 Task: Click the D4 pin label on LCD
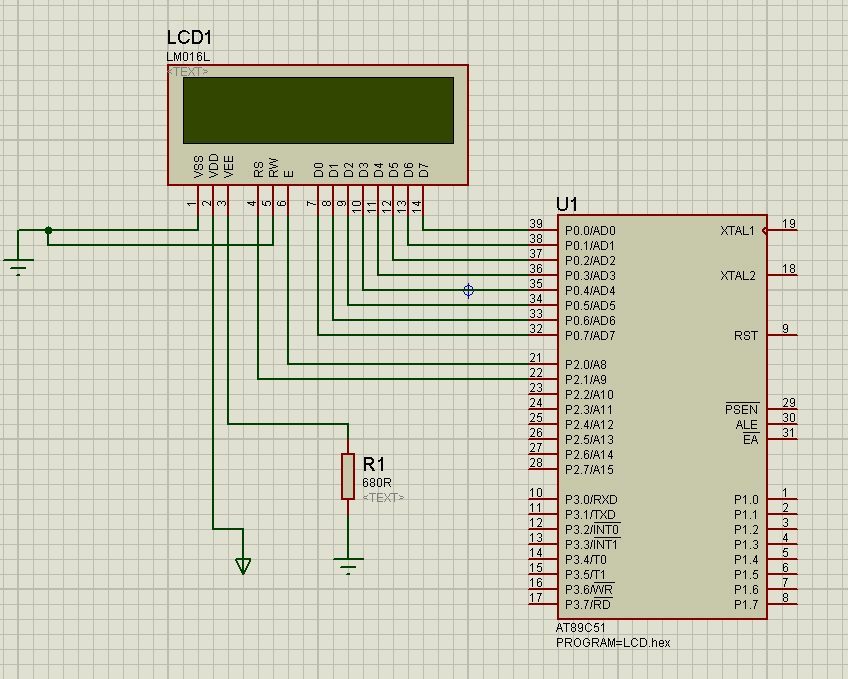[378, 170]
